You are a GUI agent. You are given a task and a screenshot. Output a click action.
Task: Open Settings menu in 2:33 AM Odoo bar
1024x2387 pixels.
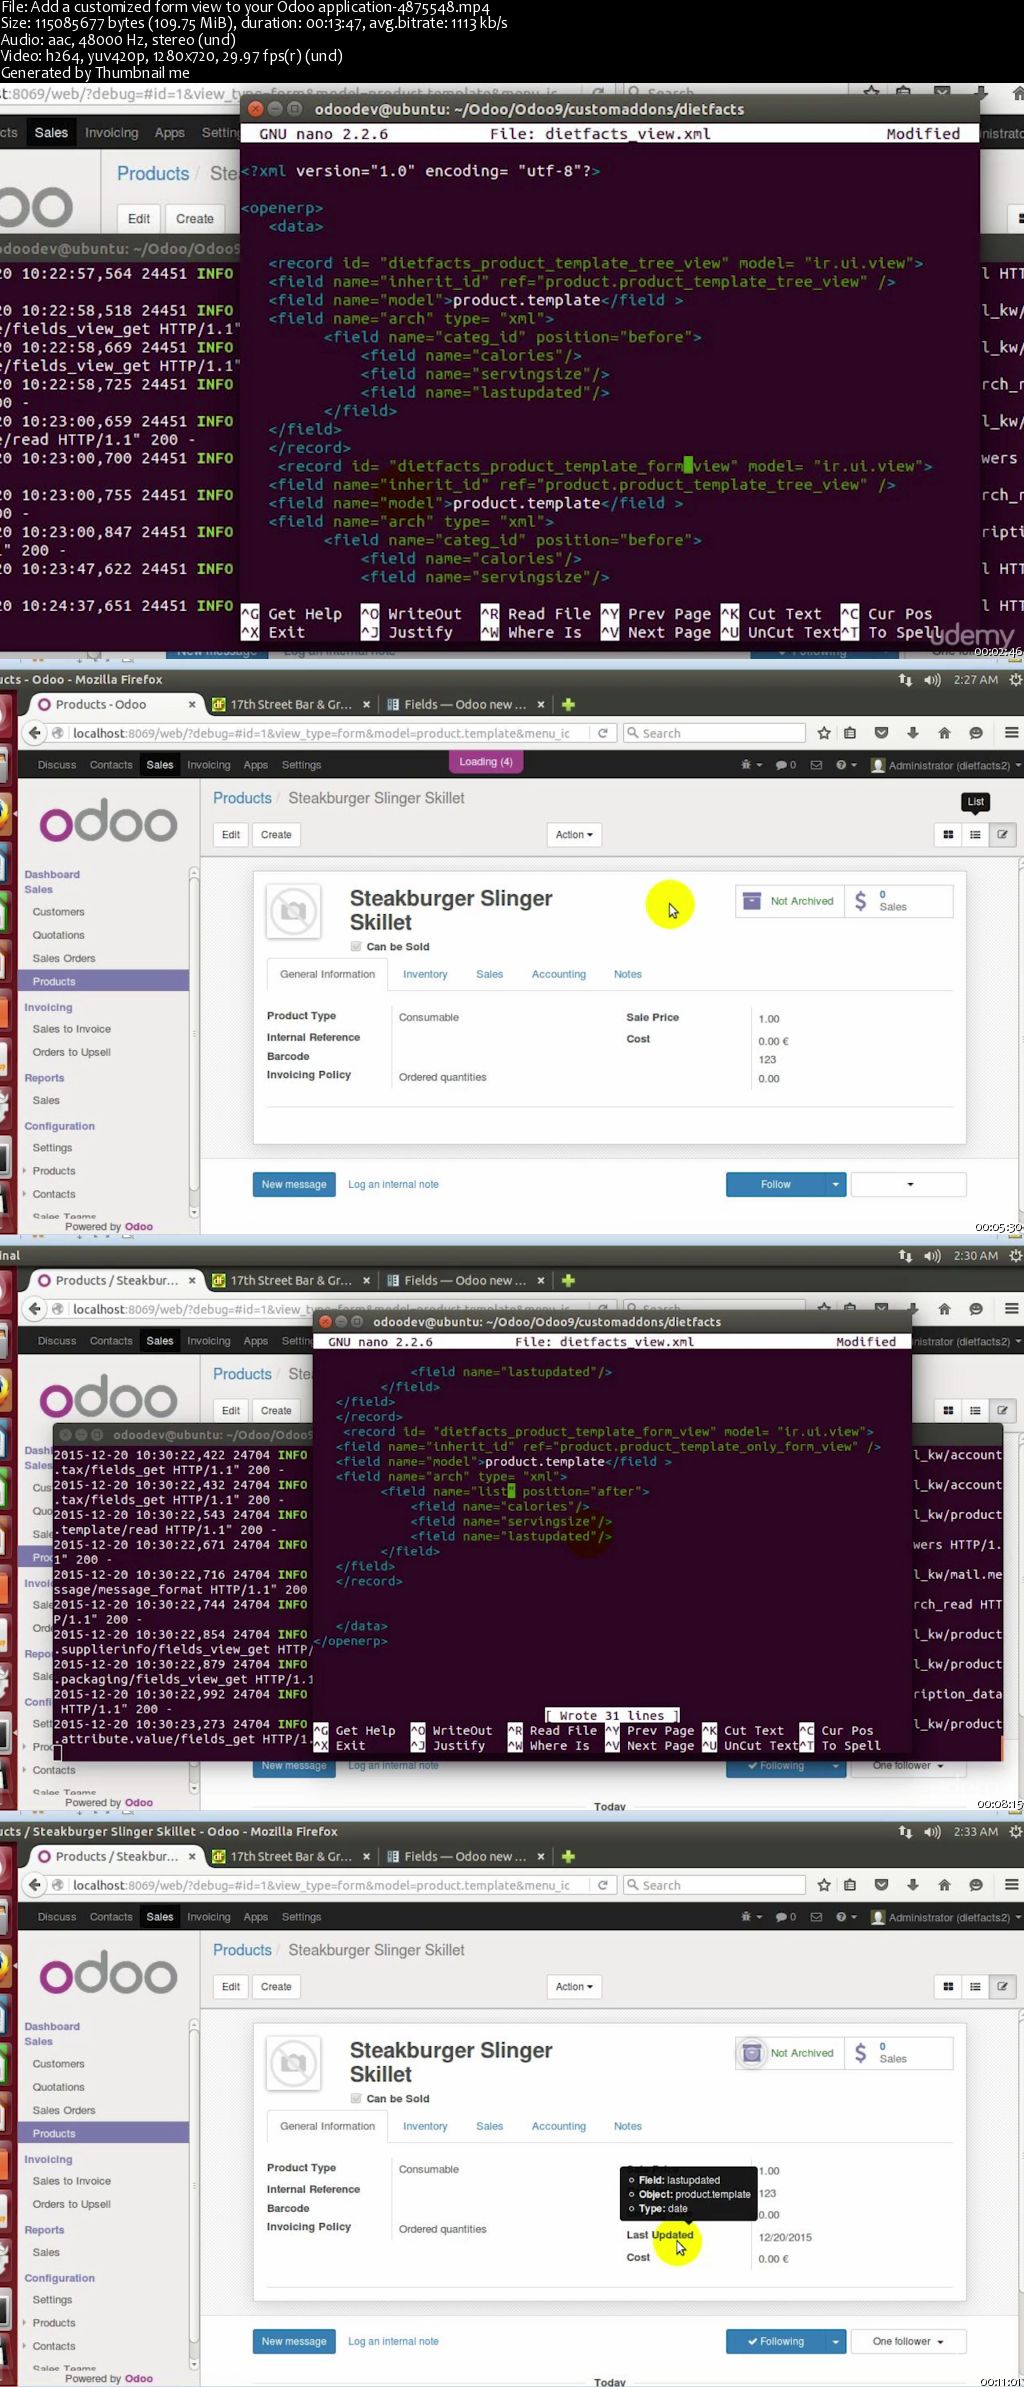[x=301, y=1917]
